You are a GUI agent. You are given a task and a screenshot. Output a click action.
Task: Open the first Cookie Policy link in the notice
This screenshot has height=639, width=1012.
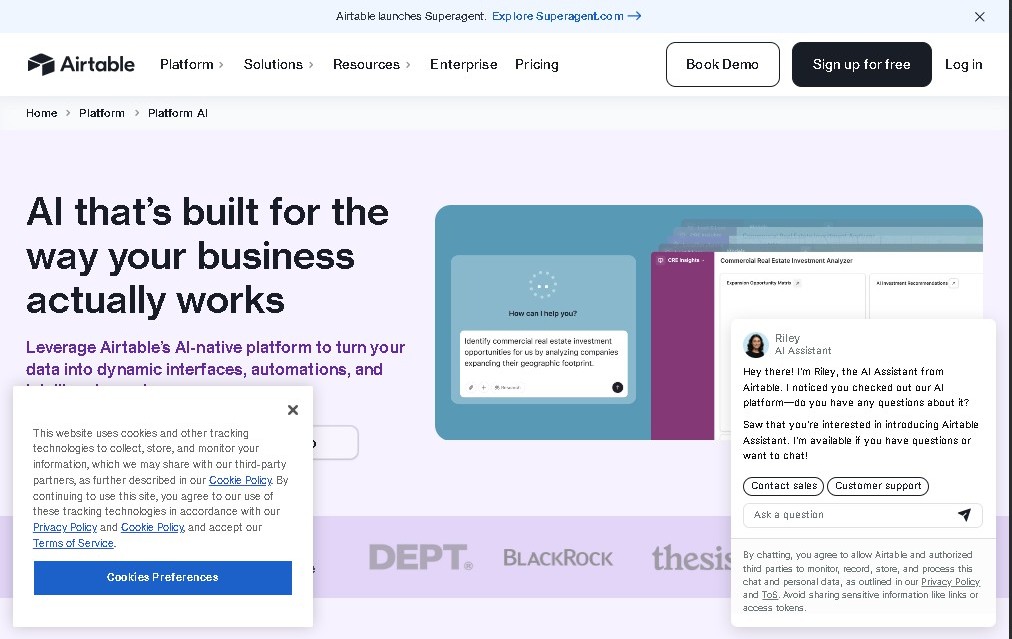(x=240, y=480)
